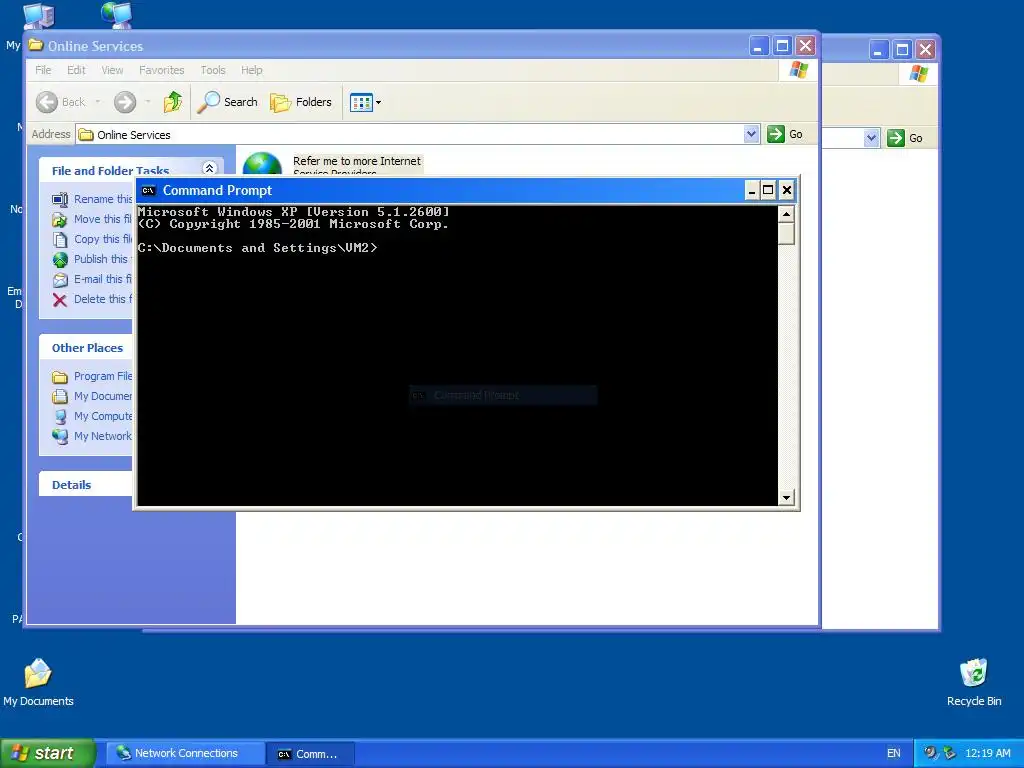Close the Command Prompt window
The height and width of the screenshot is (768, 1024).
[787, 190]
